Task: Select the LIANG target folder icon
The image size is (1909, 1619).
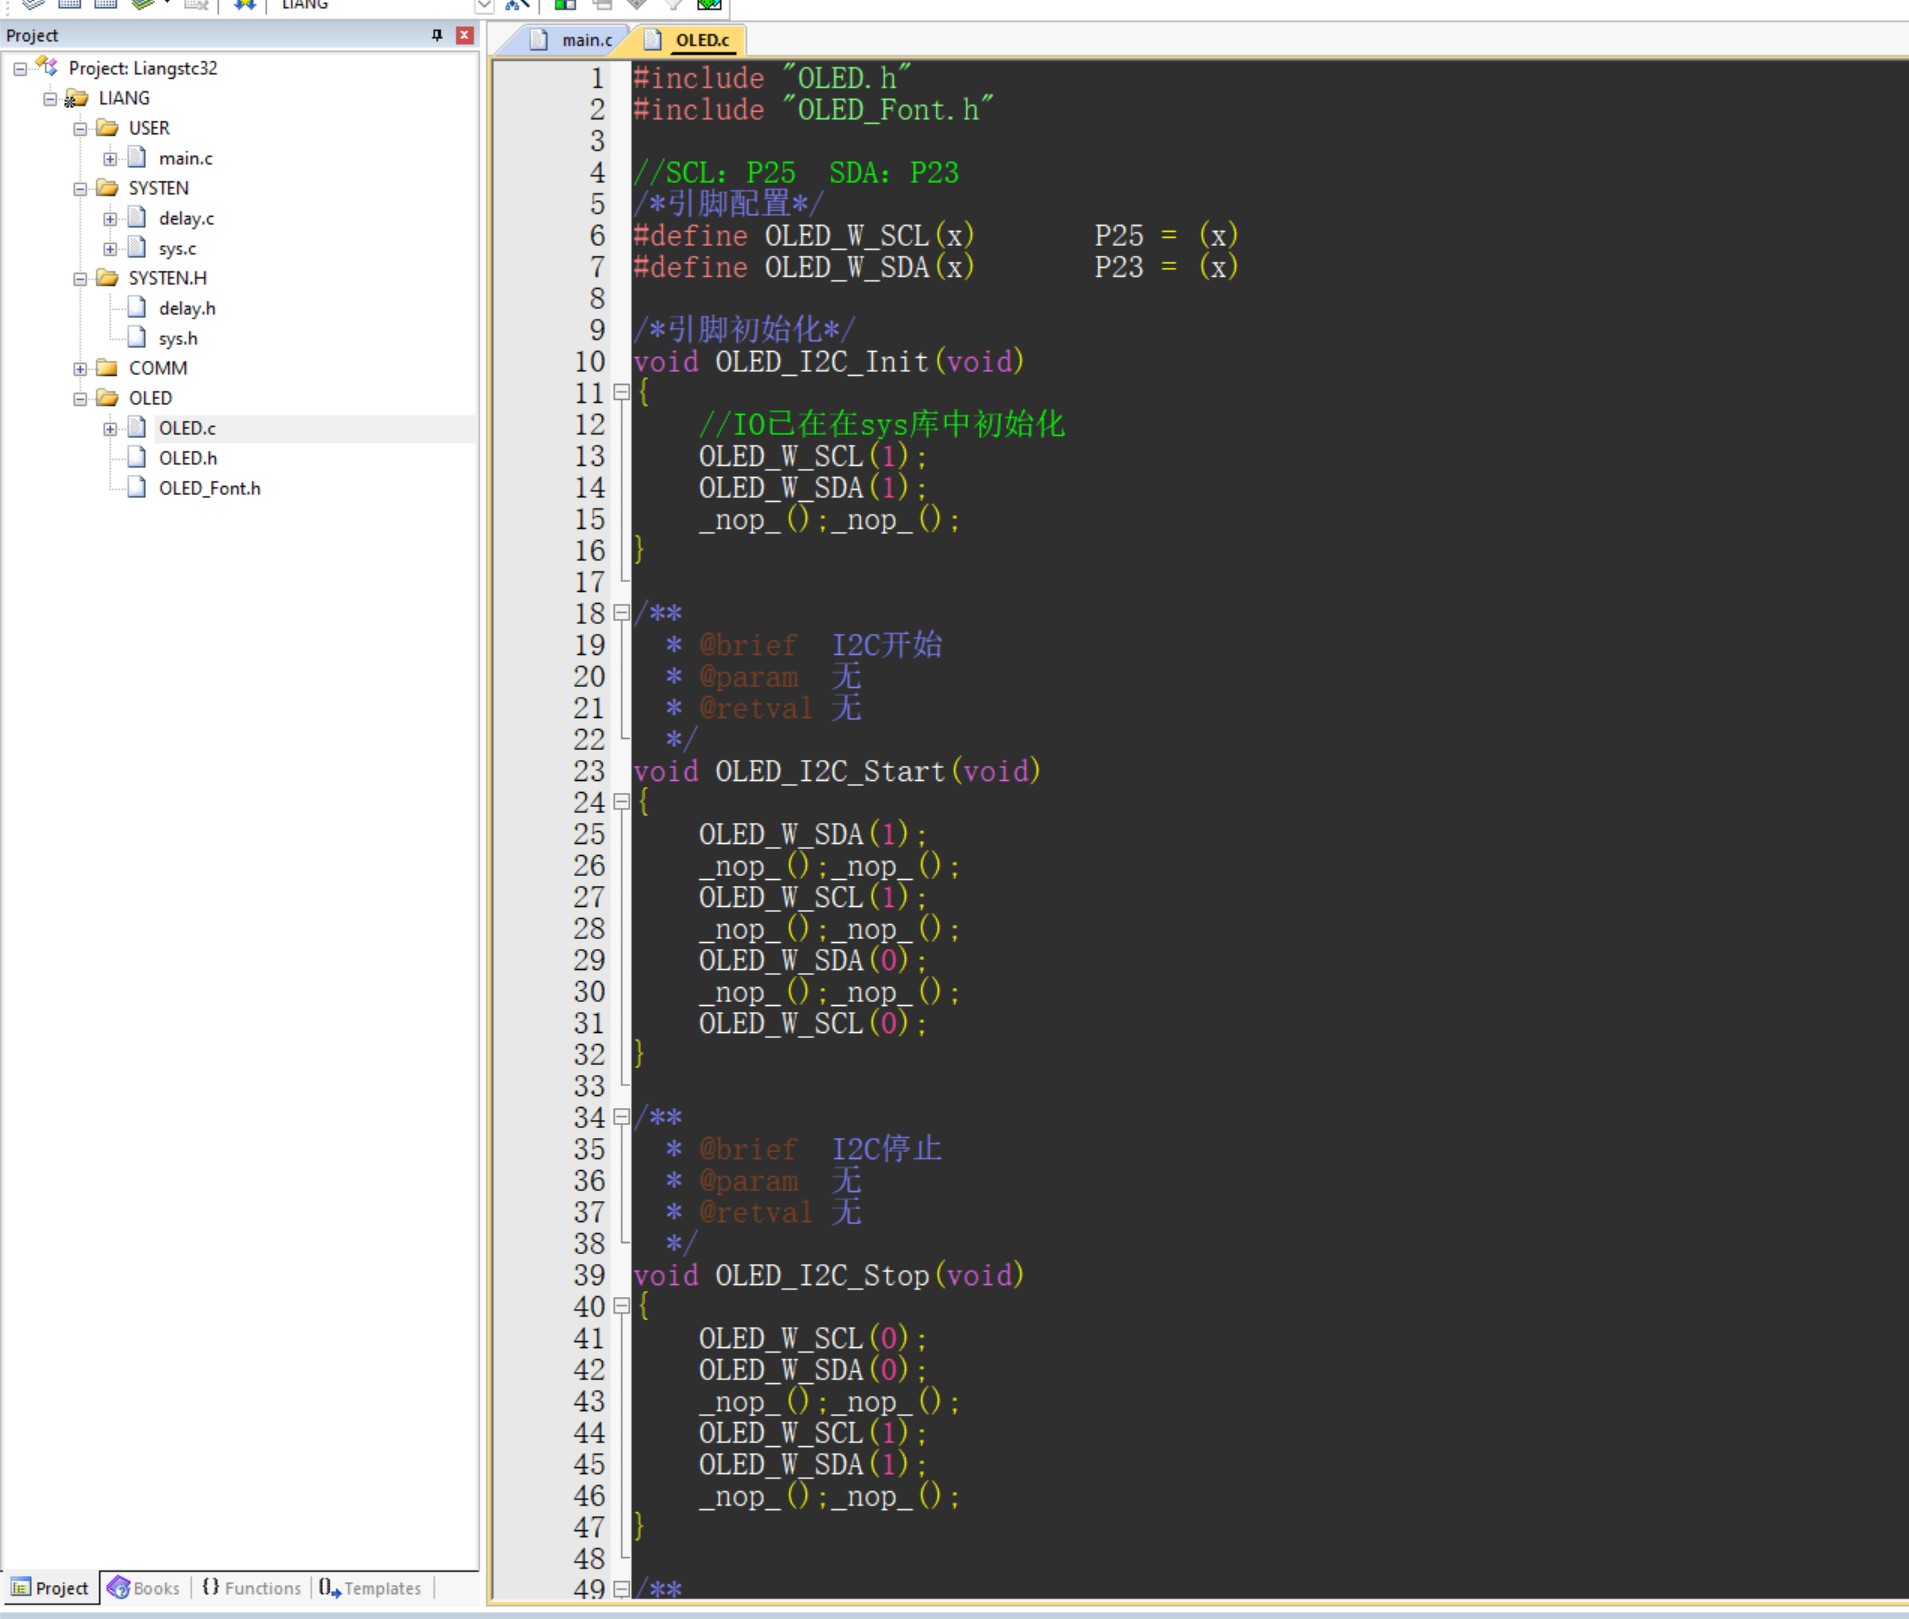Action: (x=76, y=98)
